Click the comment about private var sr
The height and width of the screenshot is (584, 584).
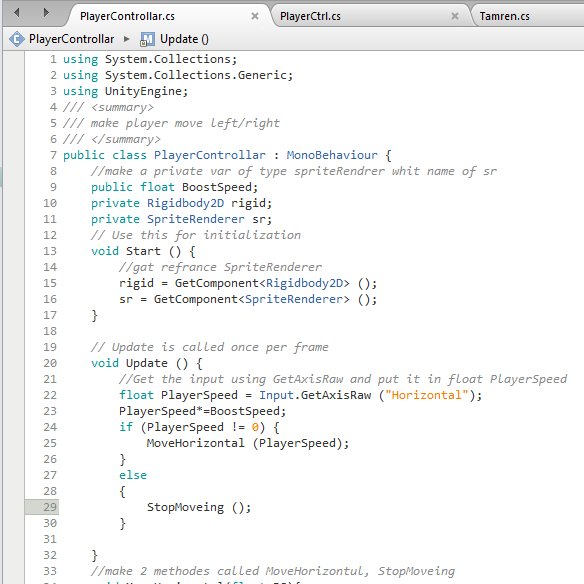click(294, 171)
